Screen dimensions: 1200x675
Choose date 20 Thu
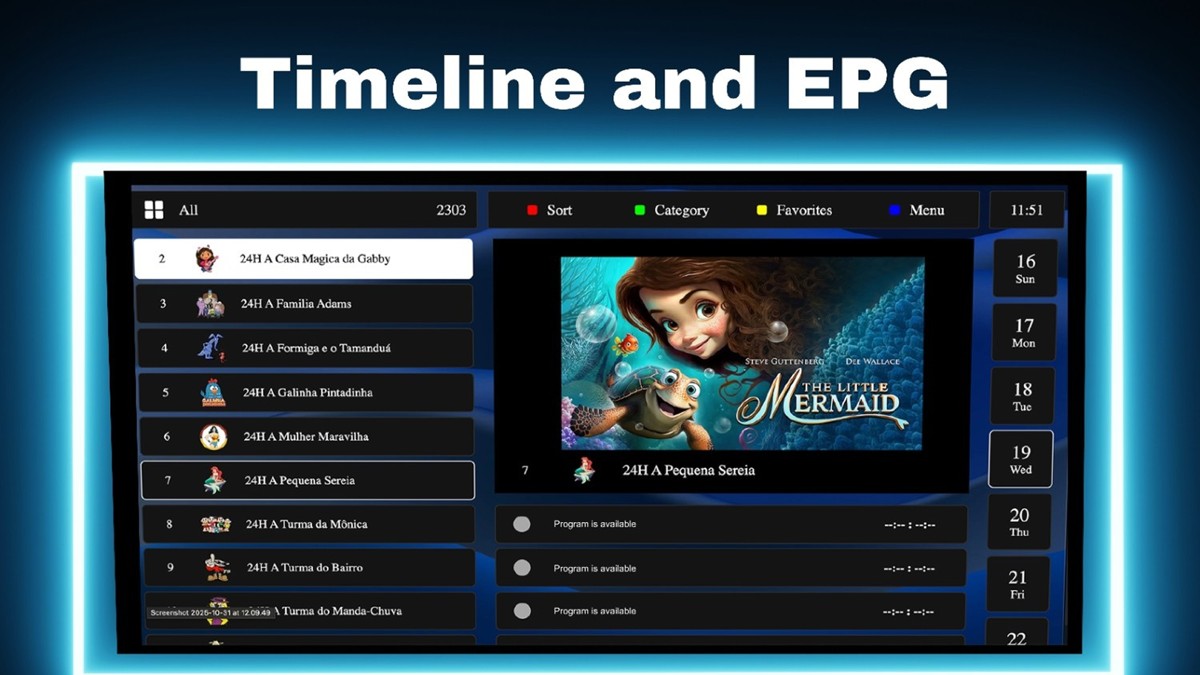click(1019, 522)
